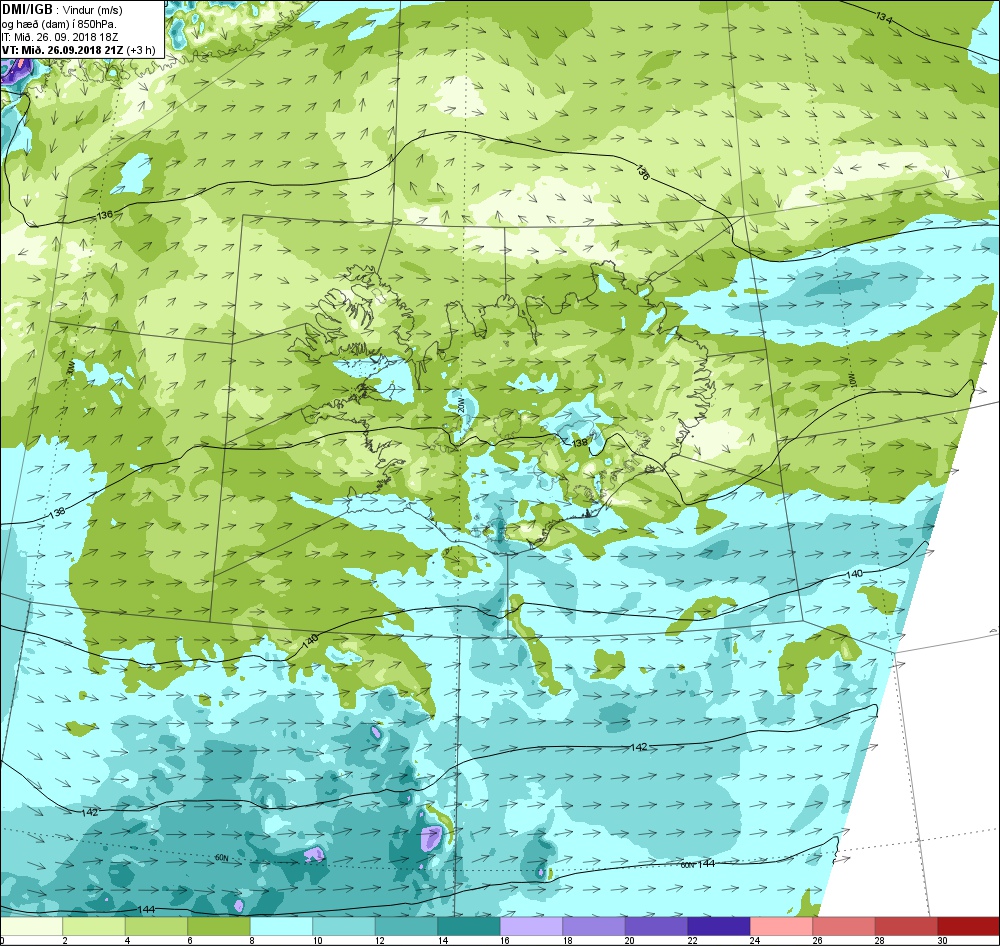Click the dark red above-30 m/s legend swatch
The image size is (1000, 946).
969,926
